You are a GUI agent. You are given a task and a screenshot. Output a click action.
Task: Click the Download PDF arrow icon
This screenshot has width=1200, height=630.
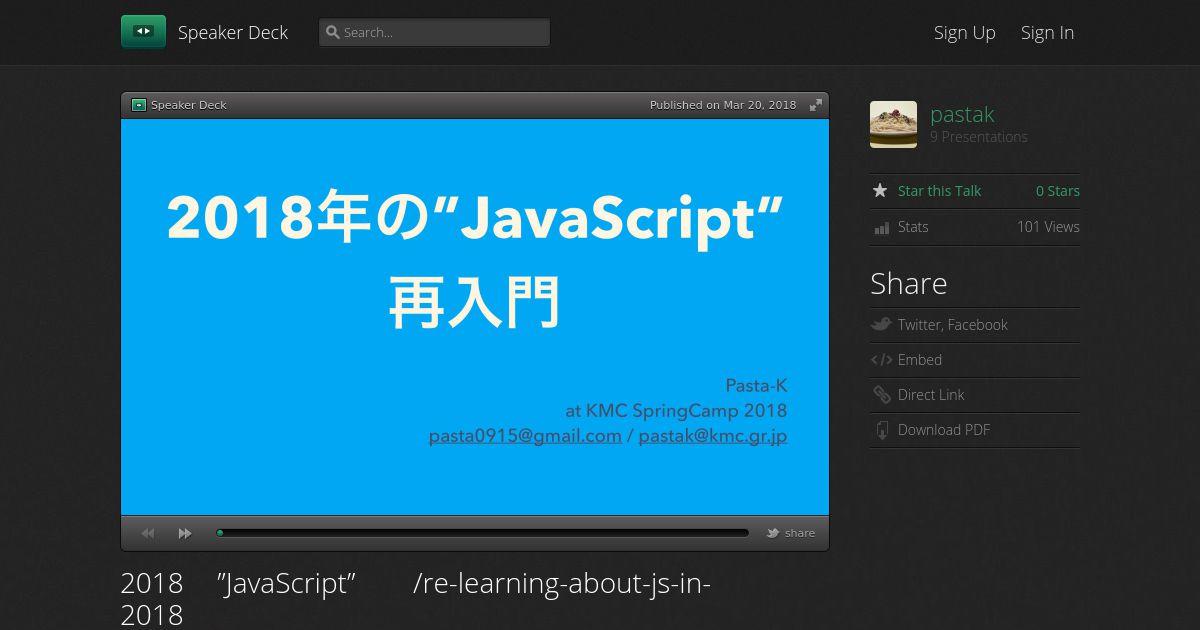pyautogui.click(x=881, y=430)
